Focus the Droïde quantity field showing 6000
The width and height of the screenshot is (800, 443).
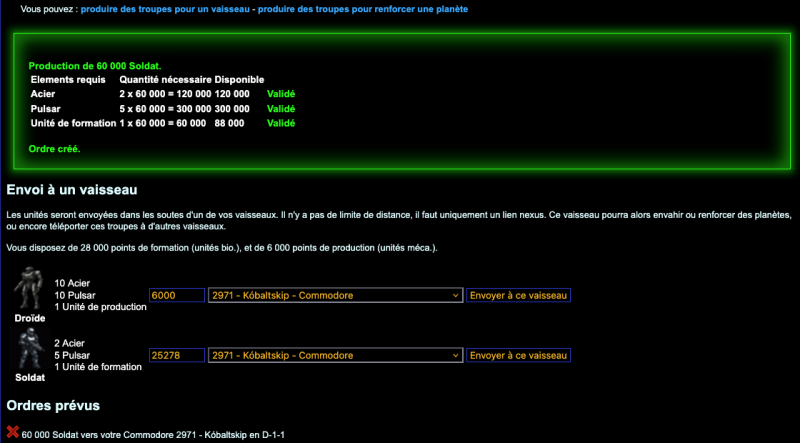click(x=177, y=296)
